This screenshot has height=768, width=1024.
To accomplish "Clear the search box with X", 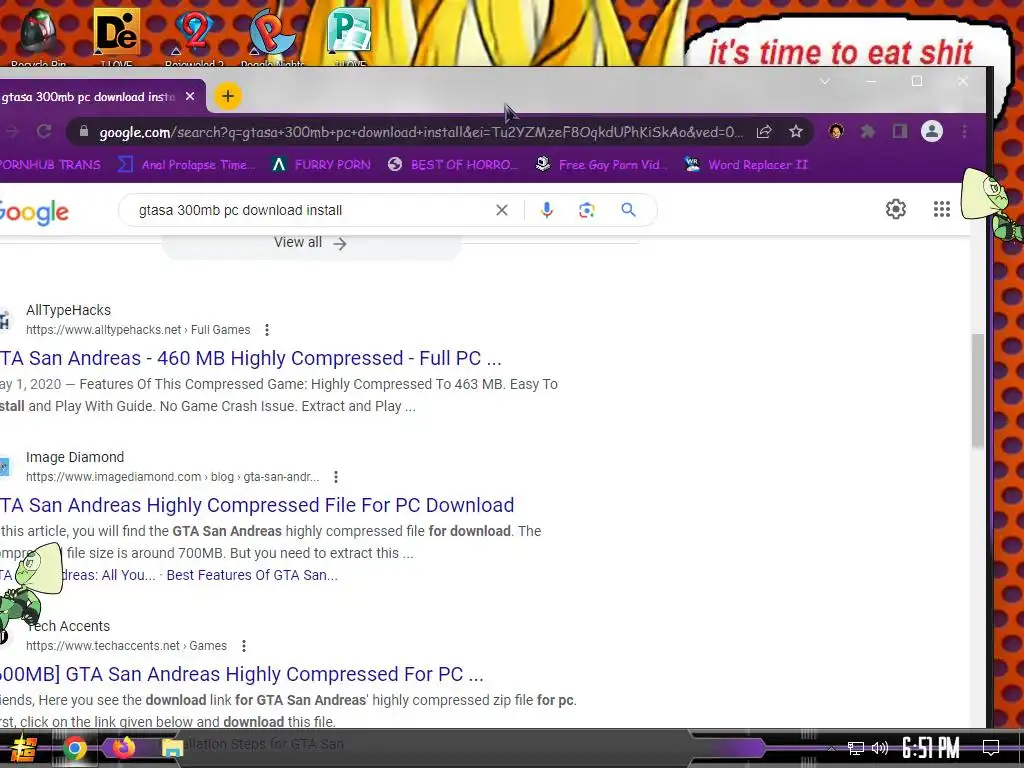I will point(502,210).
